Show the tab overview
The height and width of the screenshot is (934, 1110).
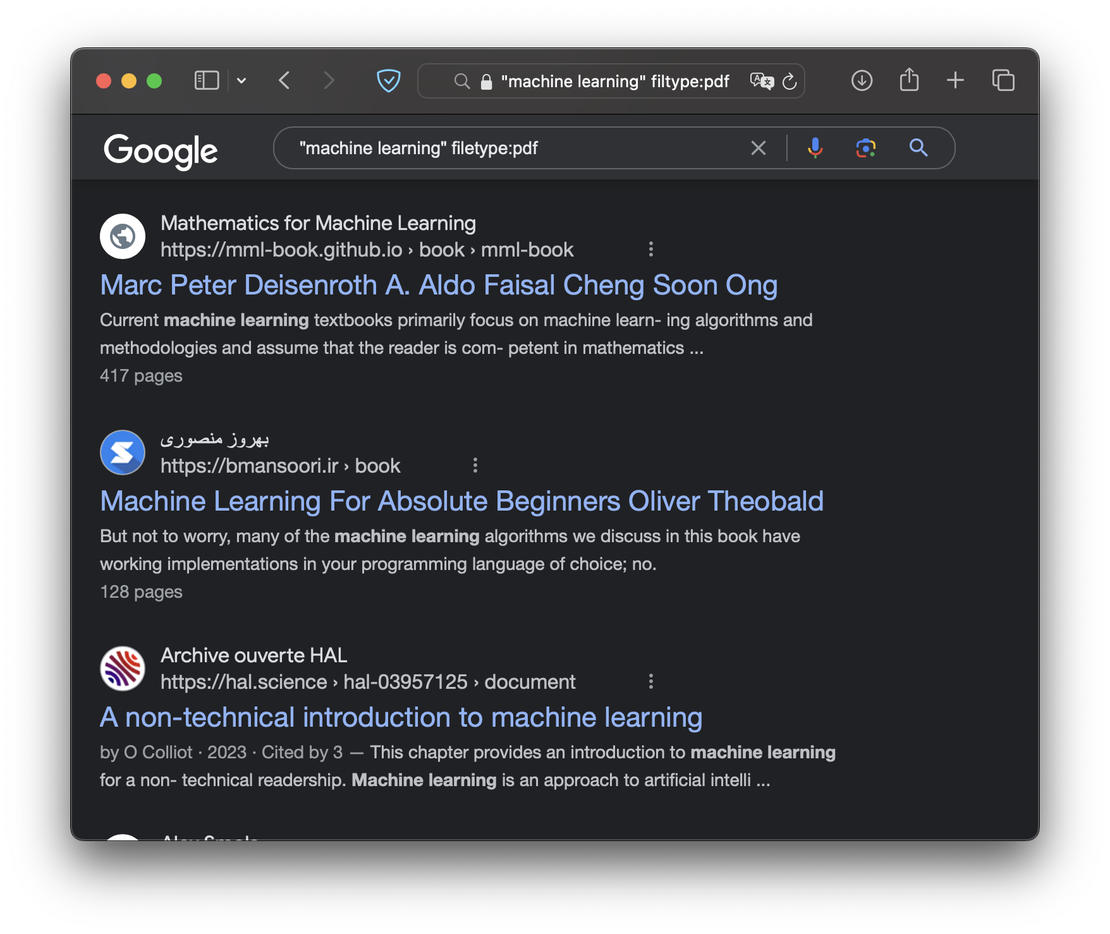1003,81
